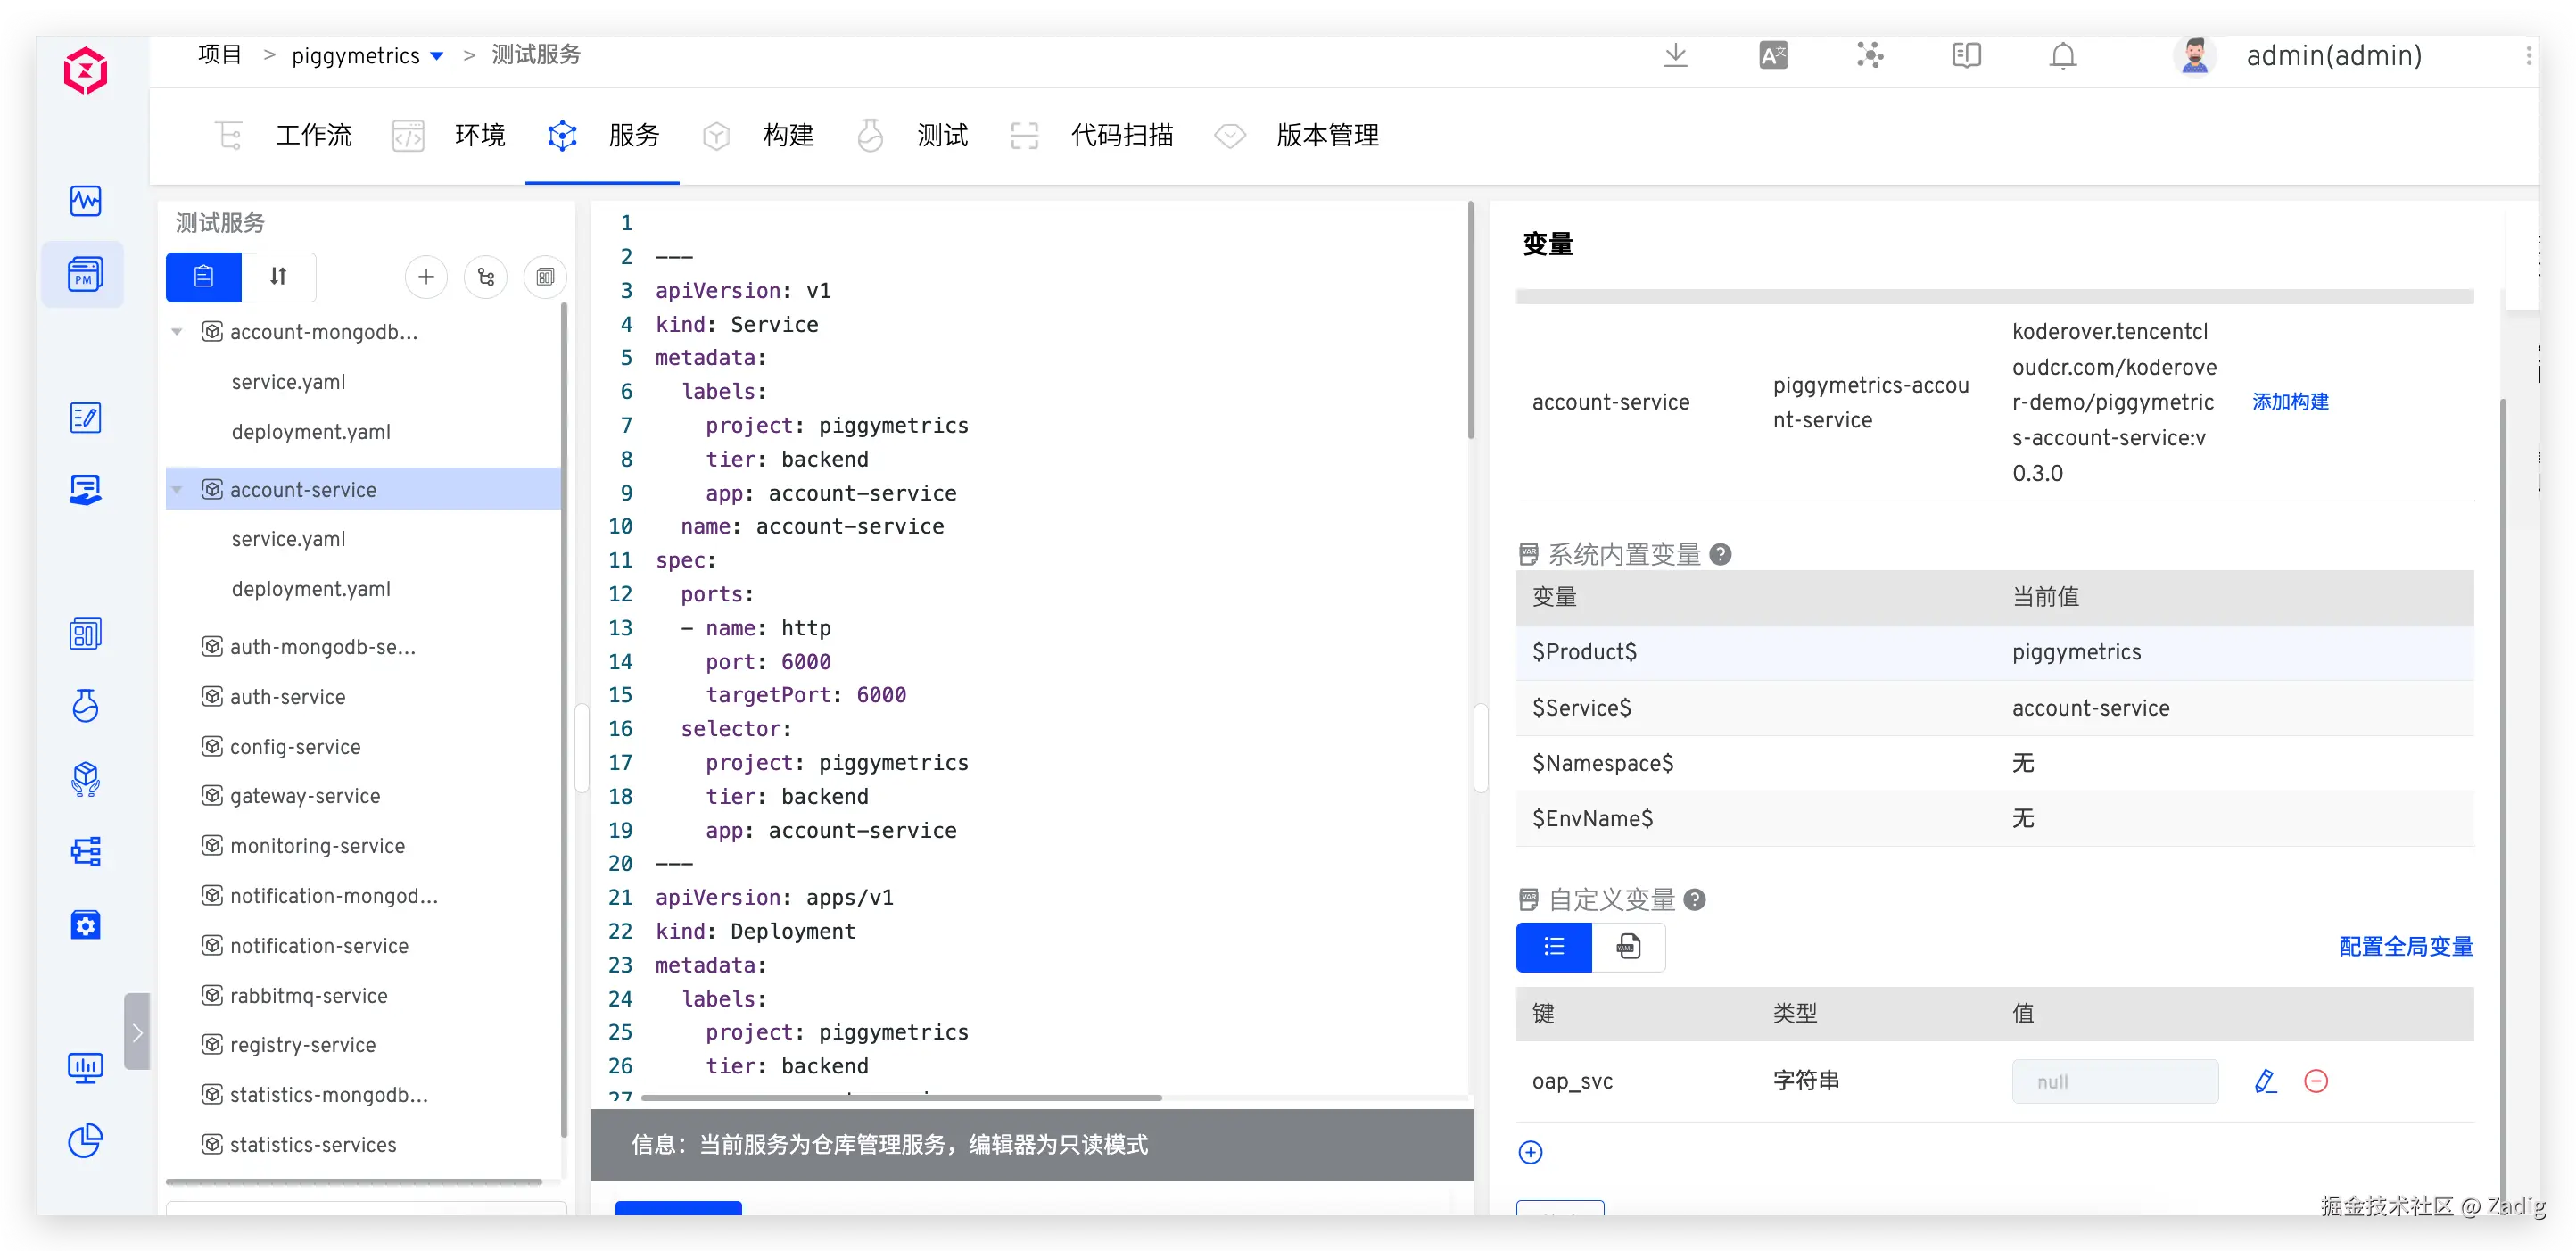Screen dimensions: 2576x1251
Task: Open piggymetrics project dropdown
Action: pos(437,56)
